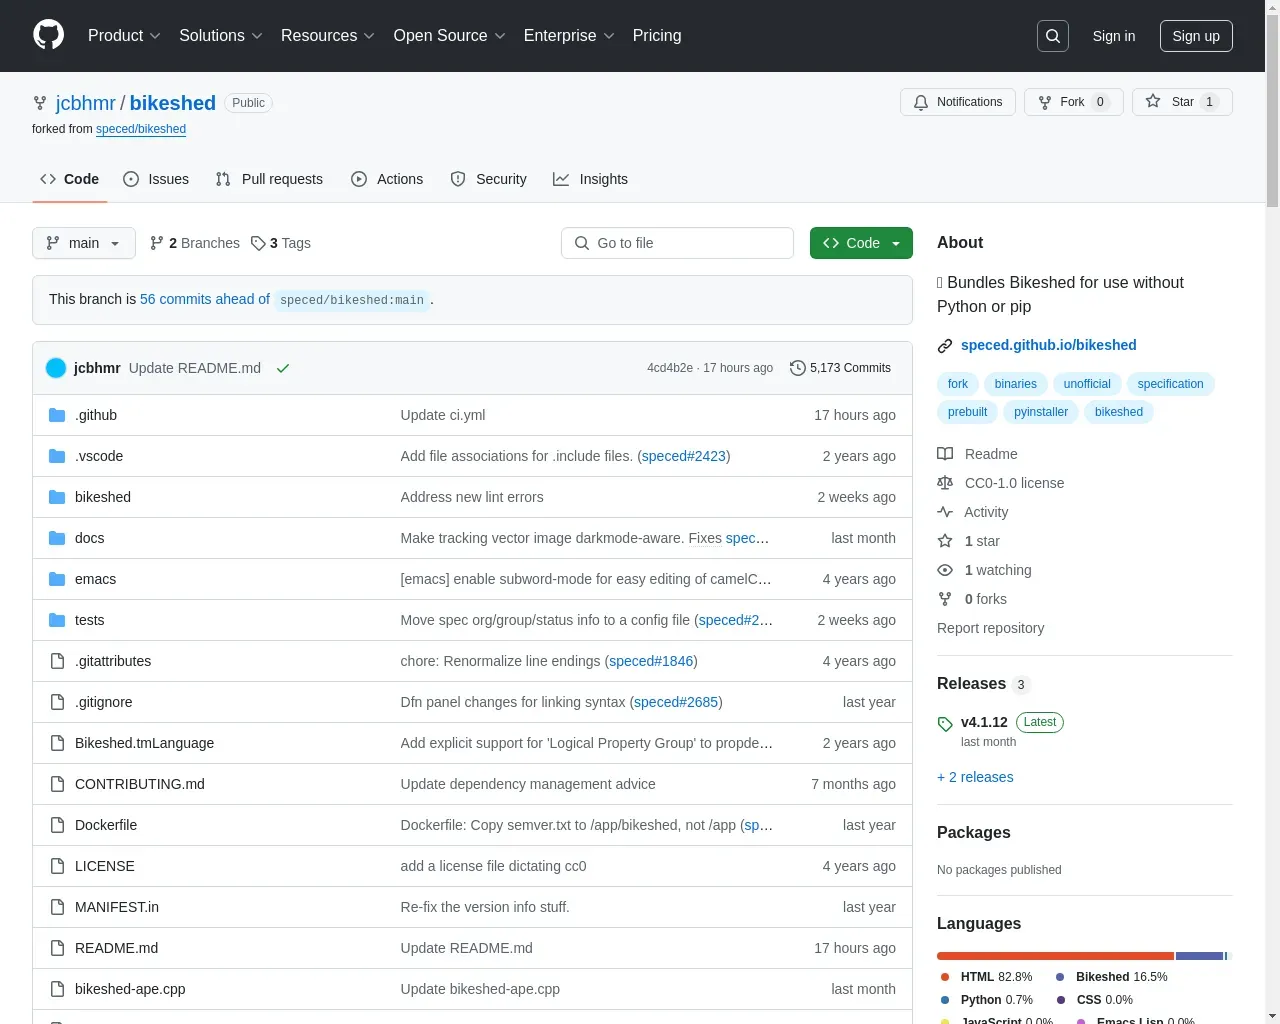Click the Sign up button
Screen dimensions: 1280x1024
[1196, 36]
